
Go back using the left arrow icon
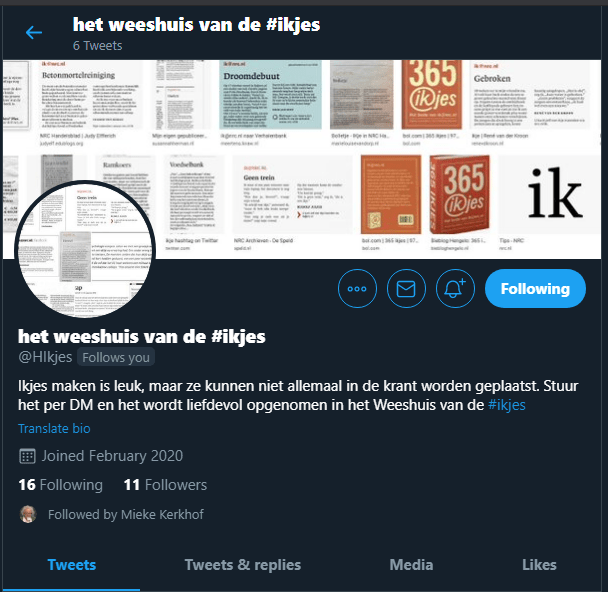(x=34, y=33)
